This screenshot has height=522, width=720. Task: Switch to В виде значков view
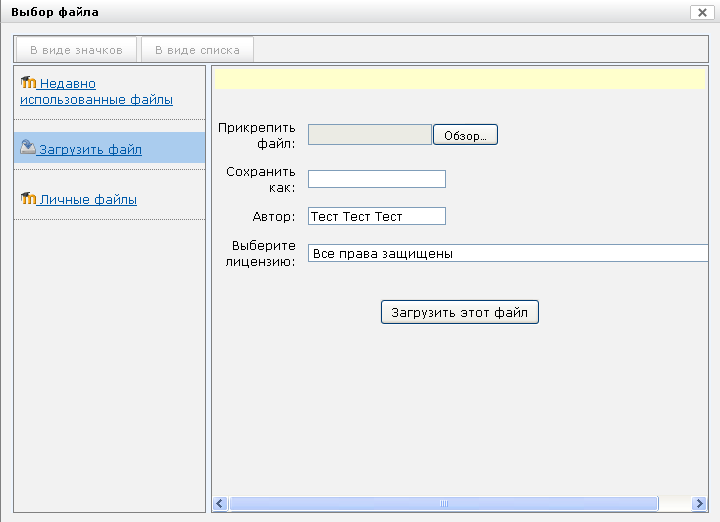76,50
